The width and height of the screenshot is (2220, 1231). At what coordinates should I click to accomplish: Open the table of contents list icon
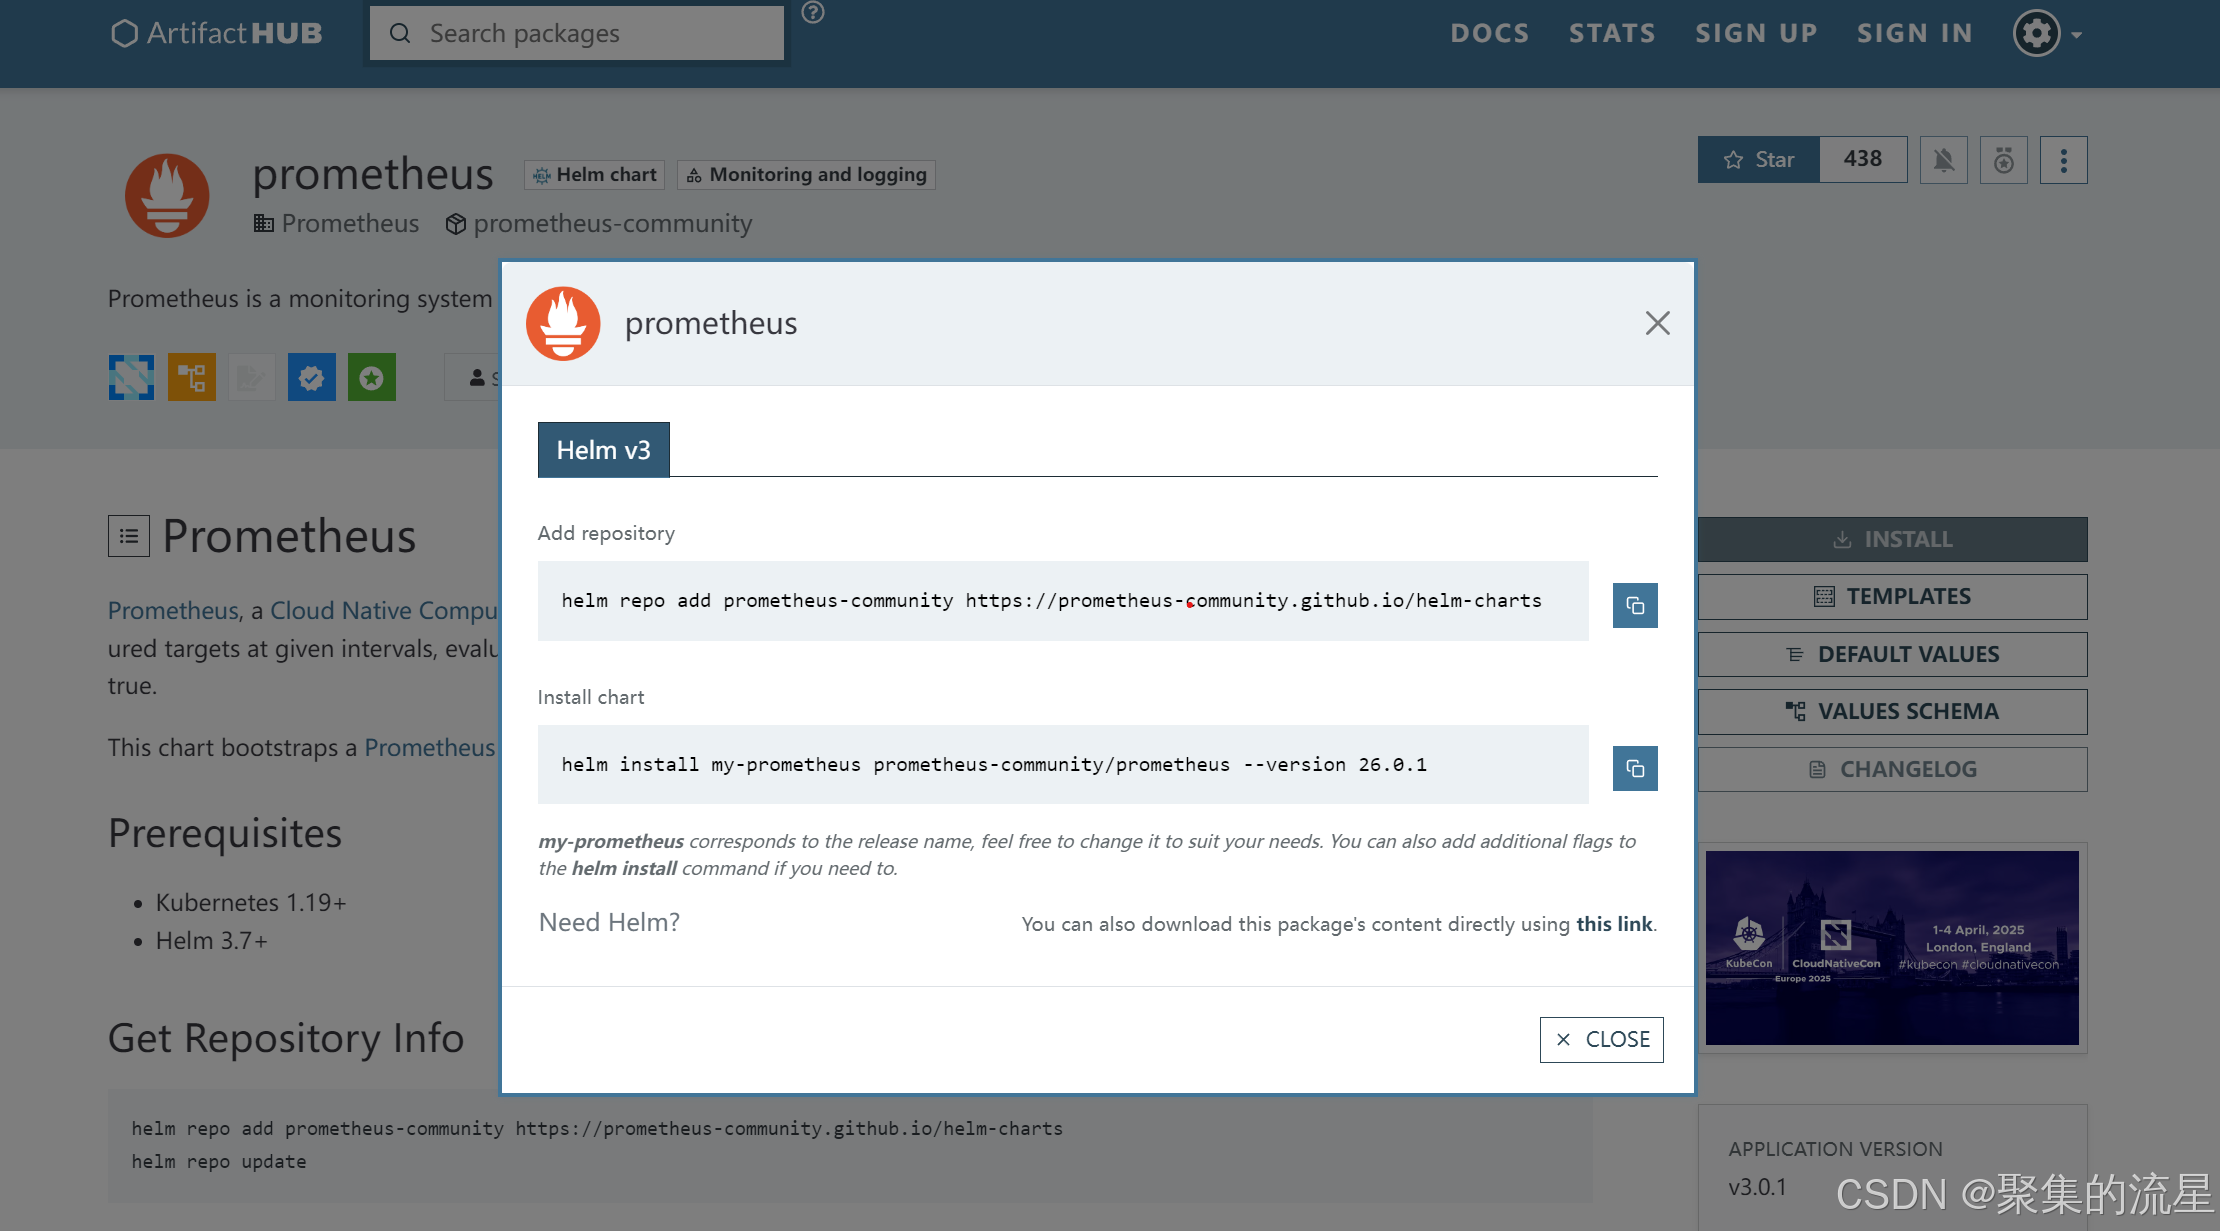coord(129,536)
